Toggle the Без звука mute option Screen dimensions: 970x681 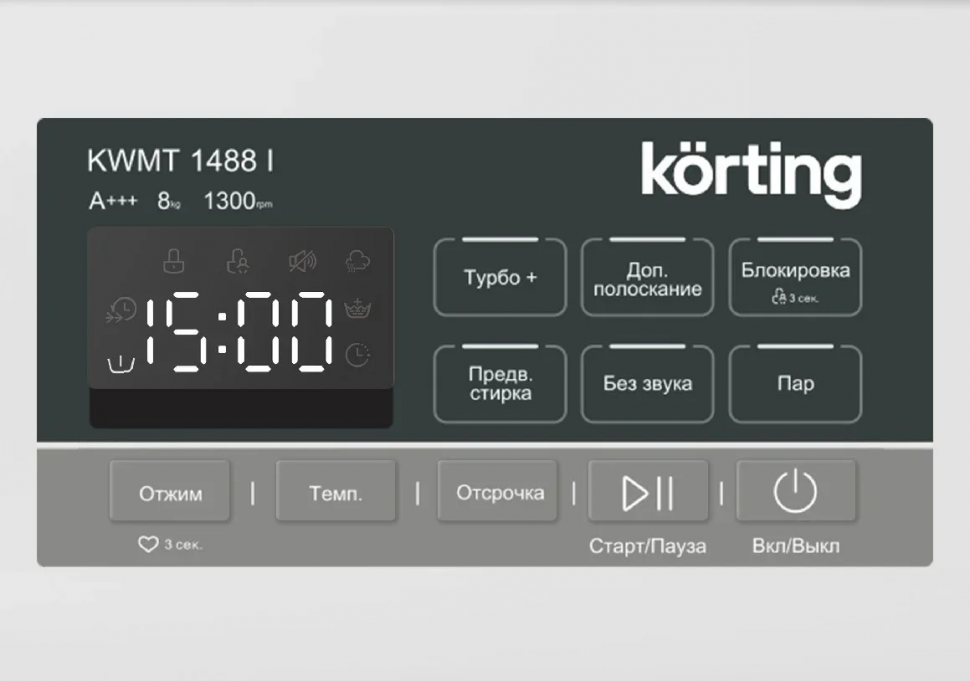647,384
